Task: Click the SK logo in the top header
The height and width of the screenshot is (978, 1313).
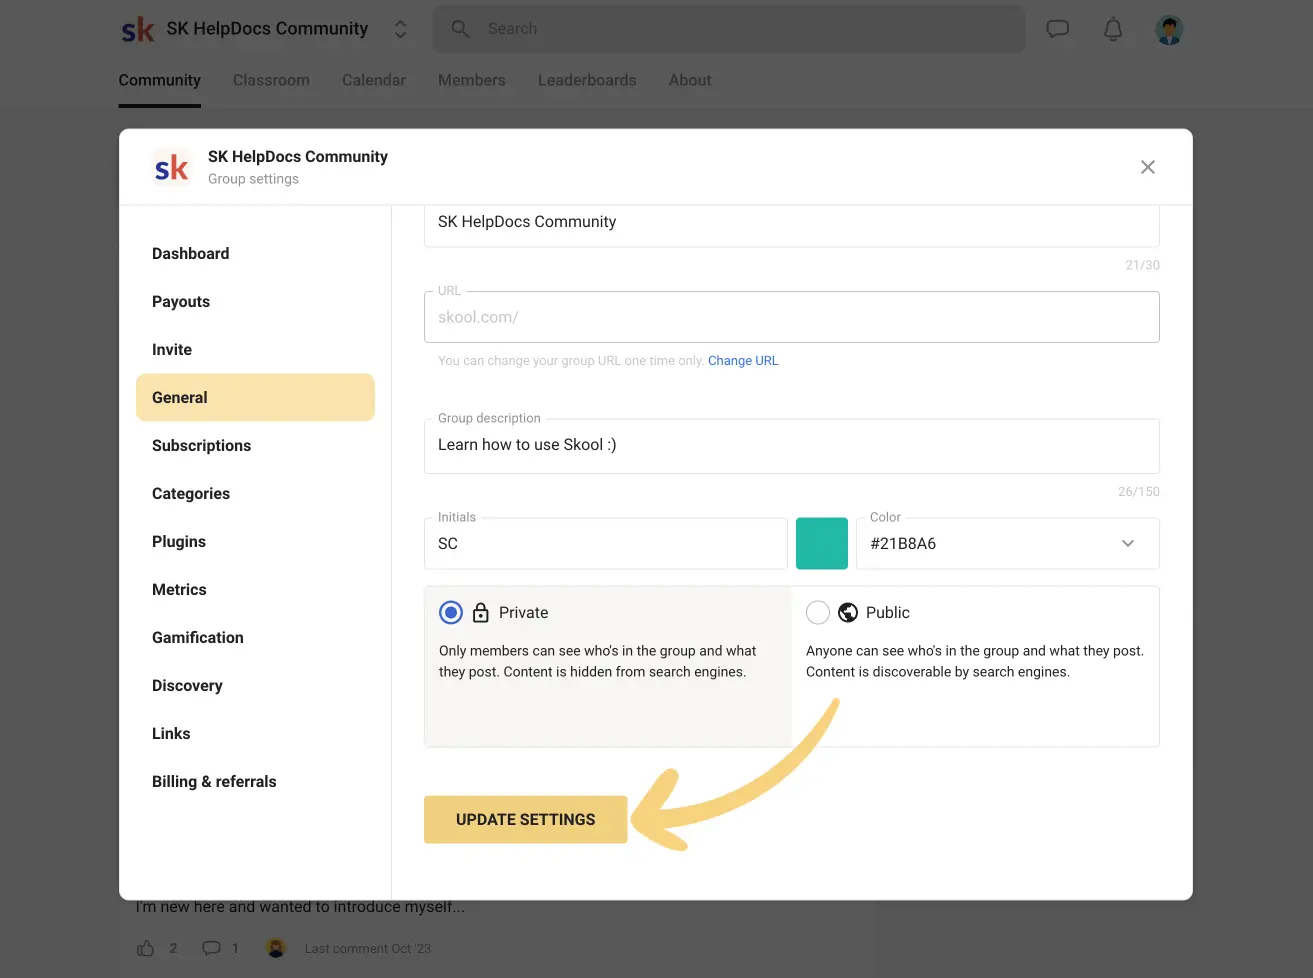Action: point(138,30)
